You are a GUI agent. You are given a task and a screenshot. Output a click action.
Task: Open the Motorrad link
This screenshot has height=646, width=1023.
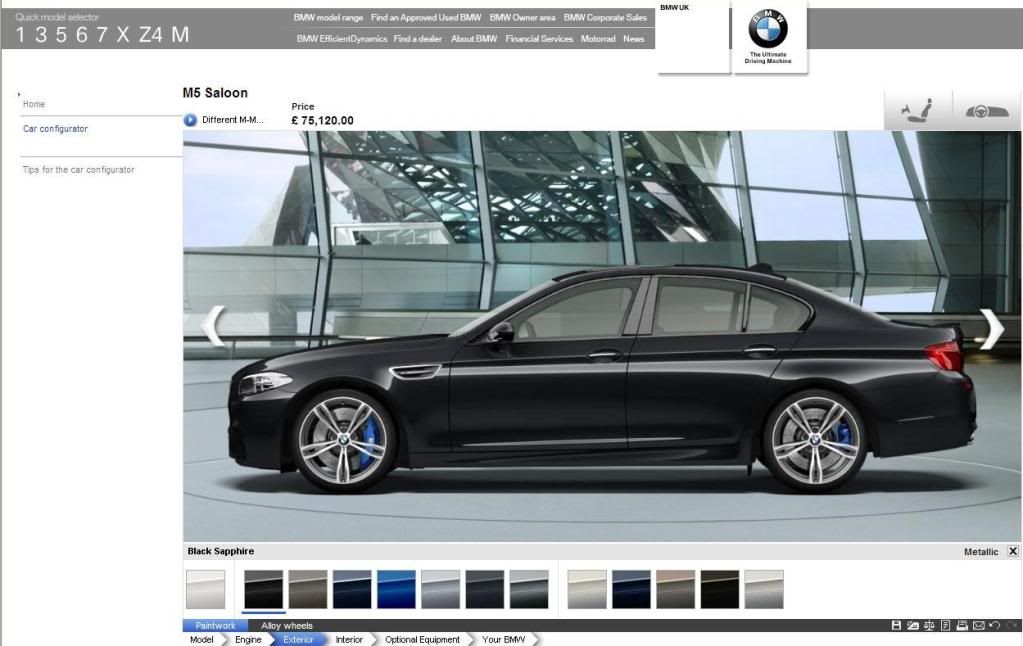pyautogui.click(x=598, y=39)
